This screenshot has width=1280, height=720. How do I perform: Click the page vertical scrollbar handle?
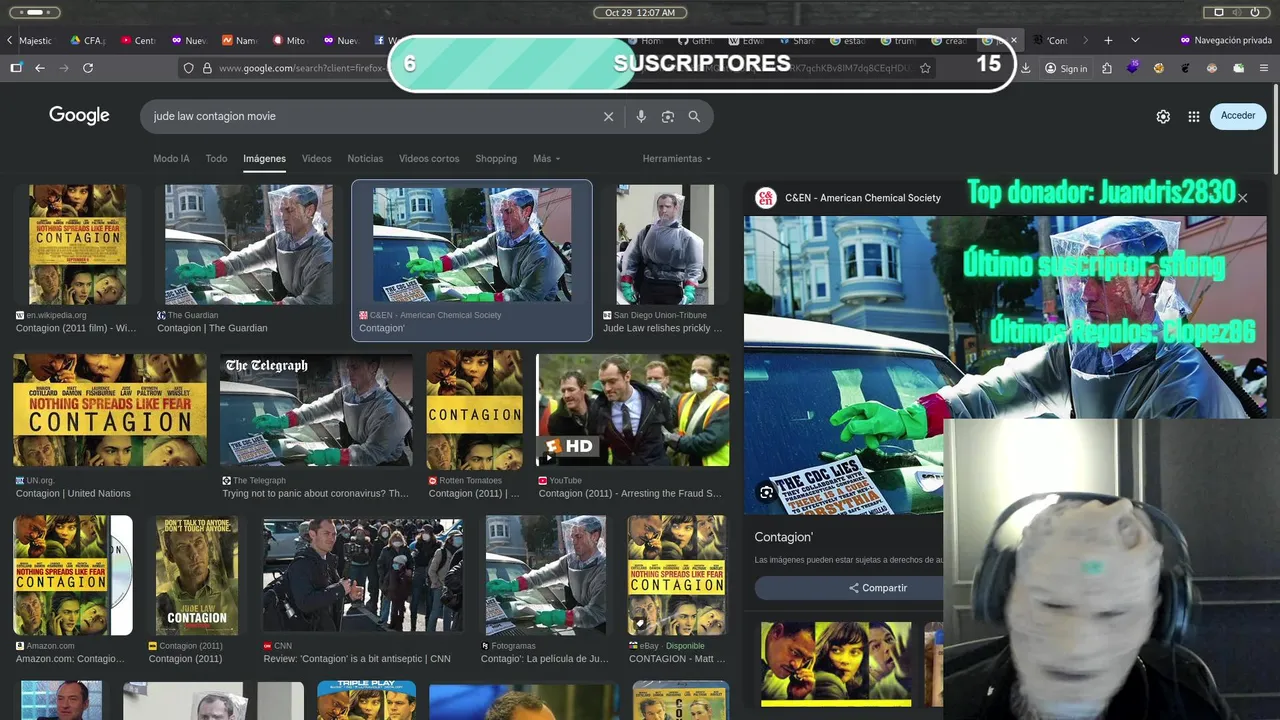(1275, 130)
